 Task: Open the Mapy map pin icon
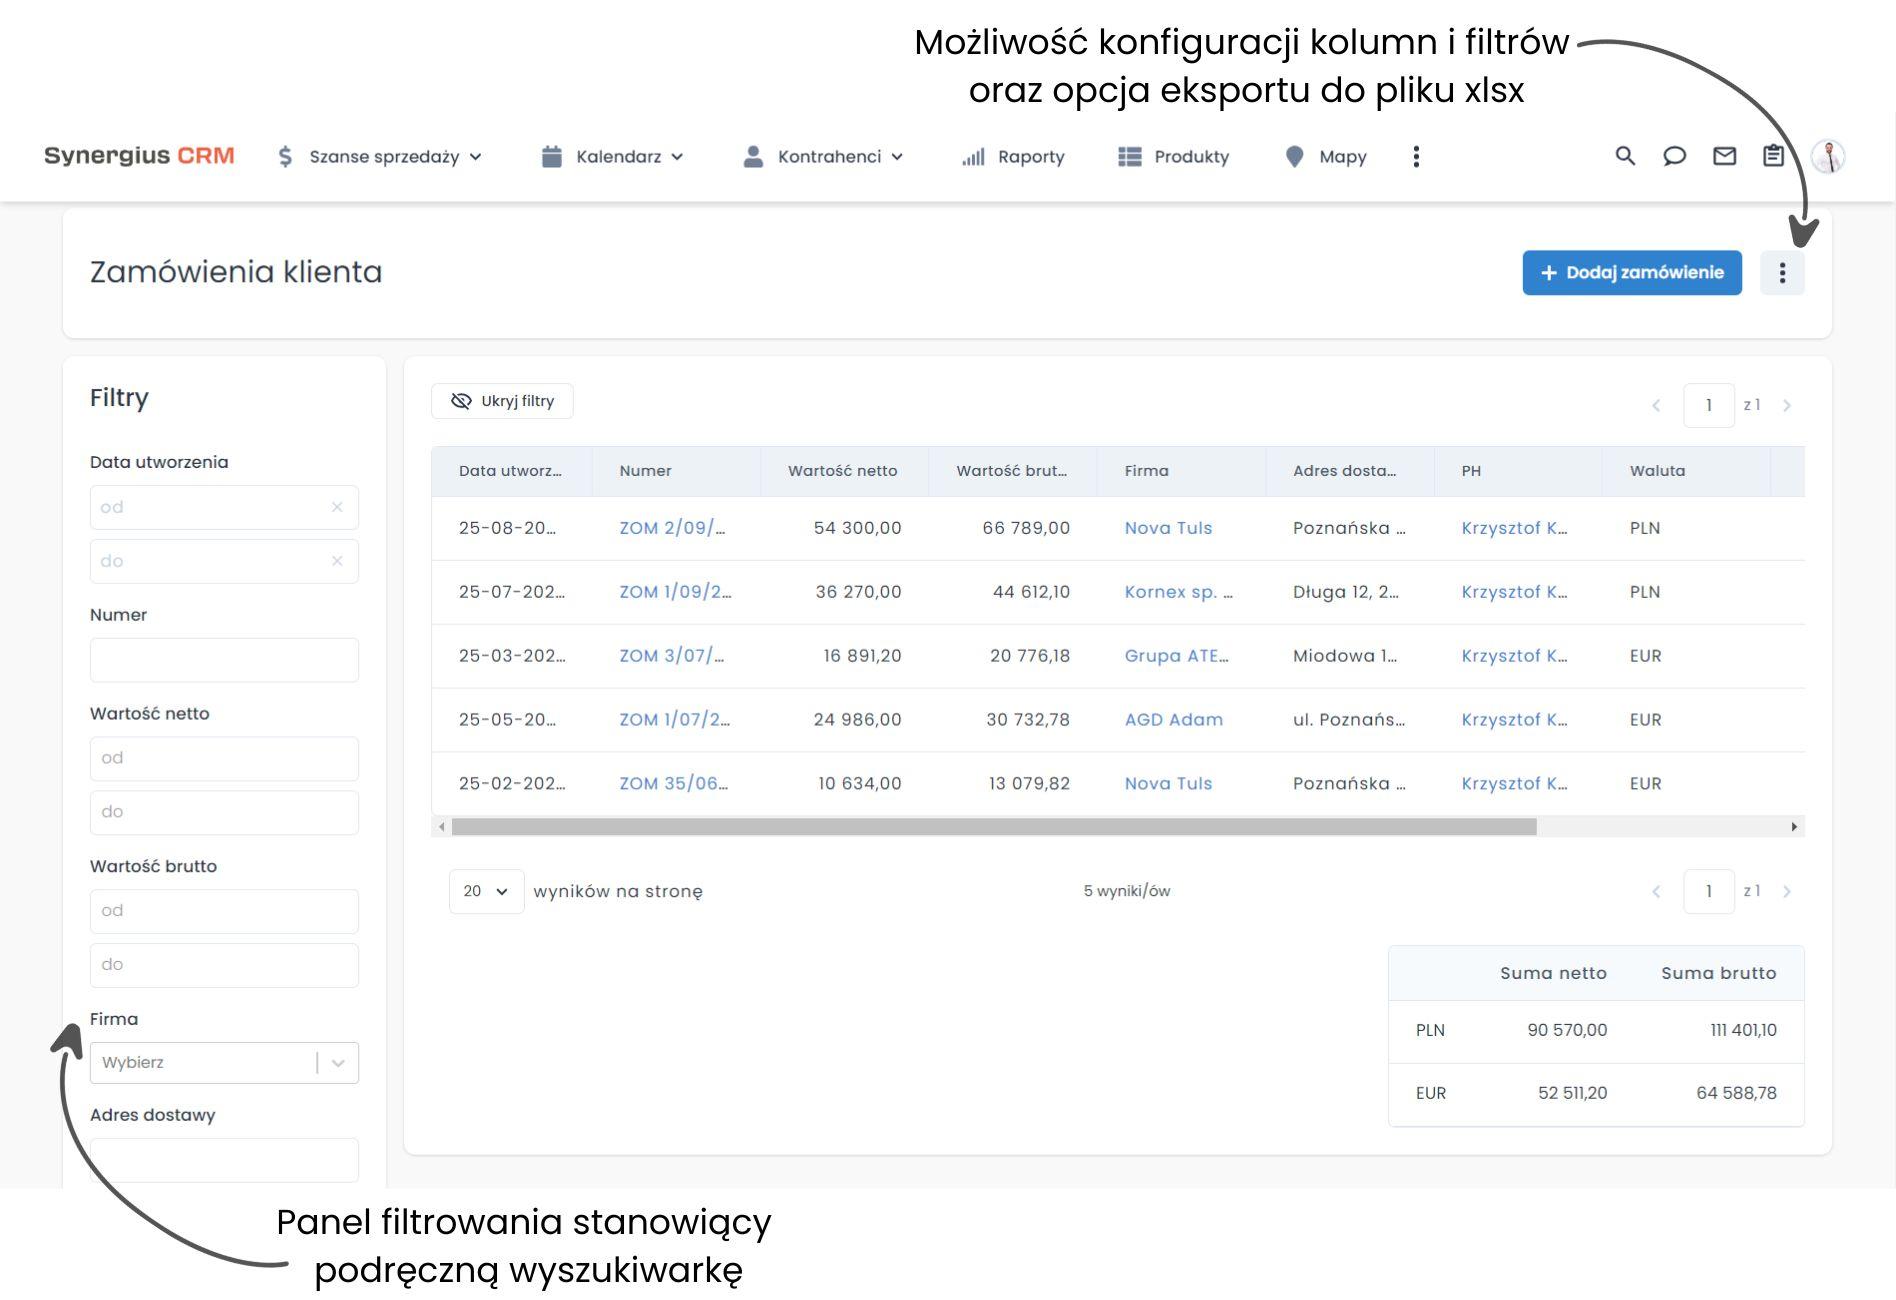point(1294,156)
